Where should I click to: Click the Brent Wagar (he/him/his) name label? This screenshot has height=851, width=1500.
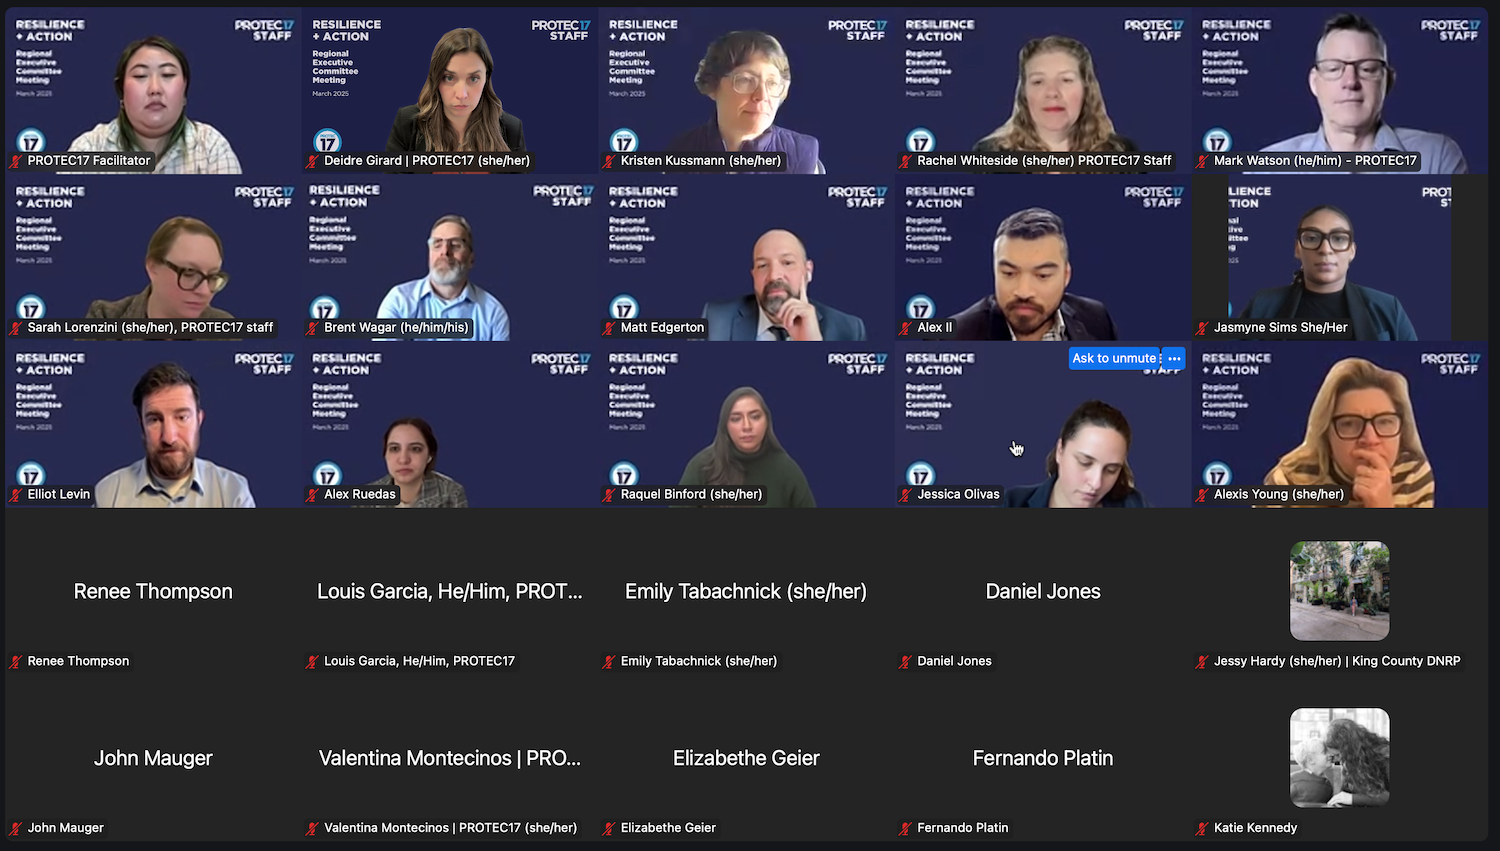[396, 328]
